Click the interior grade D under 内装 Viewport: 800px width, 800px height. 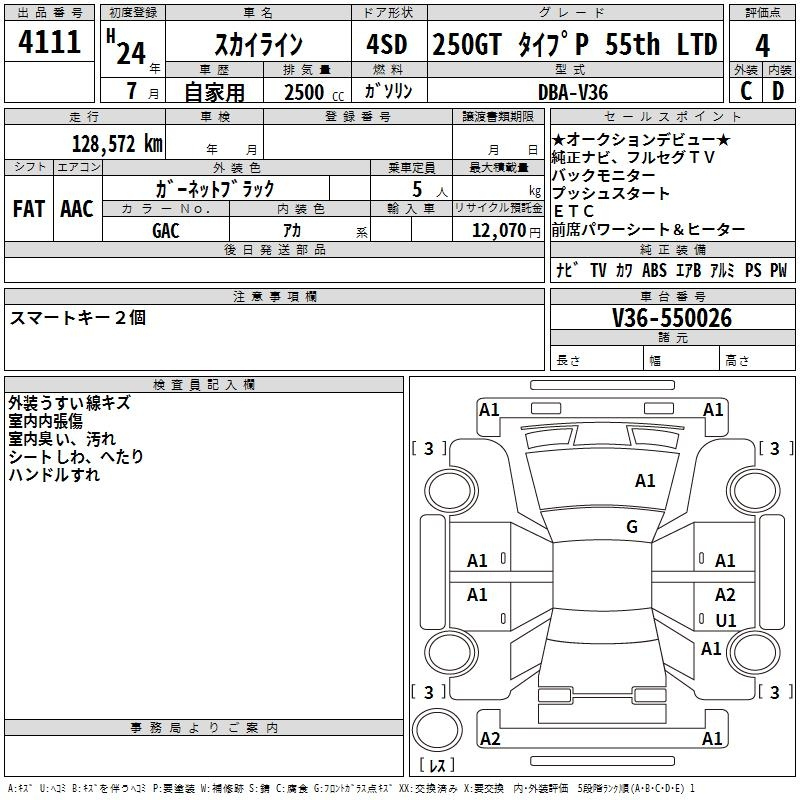pyautogui.click(x=778, y=91)
